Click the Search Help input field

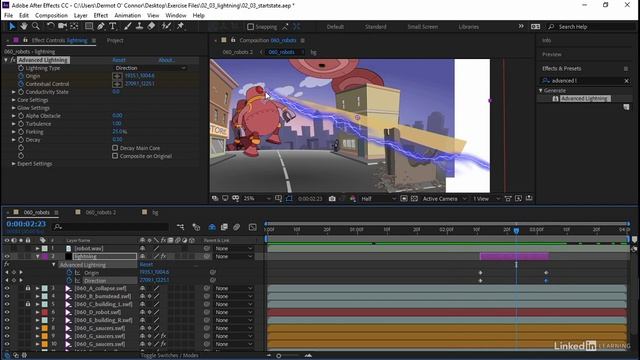[x=591, y=27]
